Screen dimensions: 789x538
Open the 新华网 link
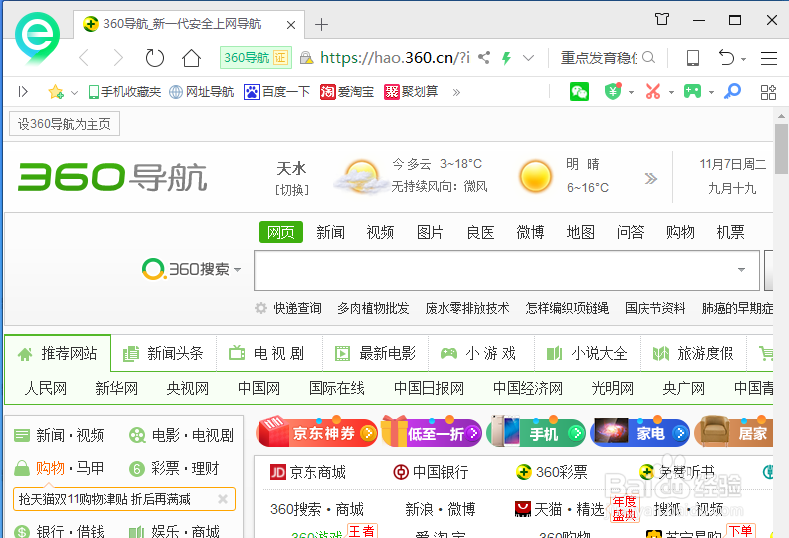116,388
